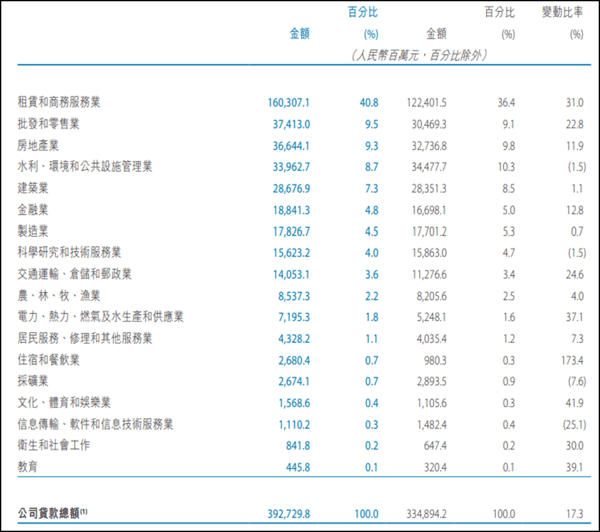Select the 批發和零售業 row label

54,123
